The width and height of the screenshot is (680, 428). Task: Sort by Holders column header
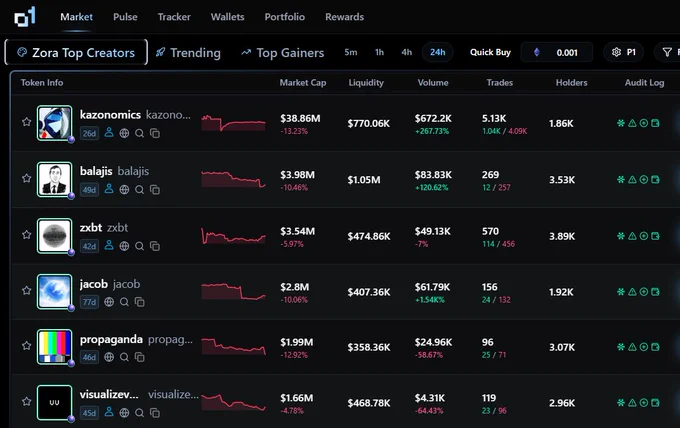572,82
